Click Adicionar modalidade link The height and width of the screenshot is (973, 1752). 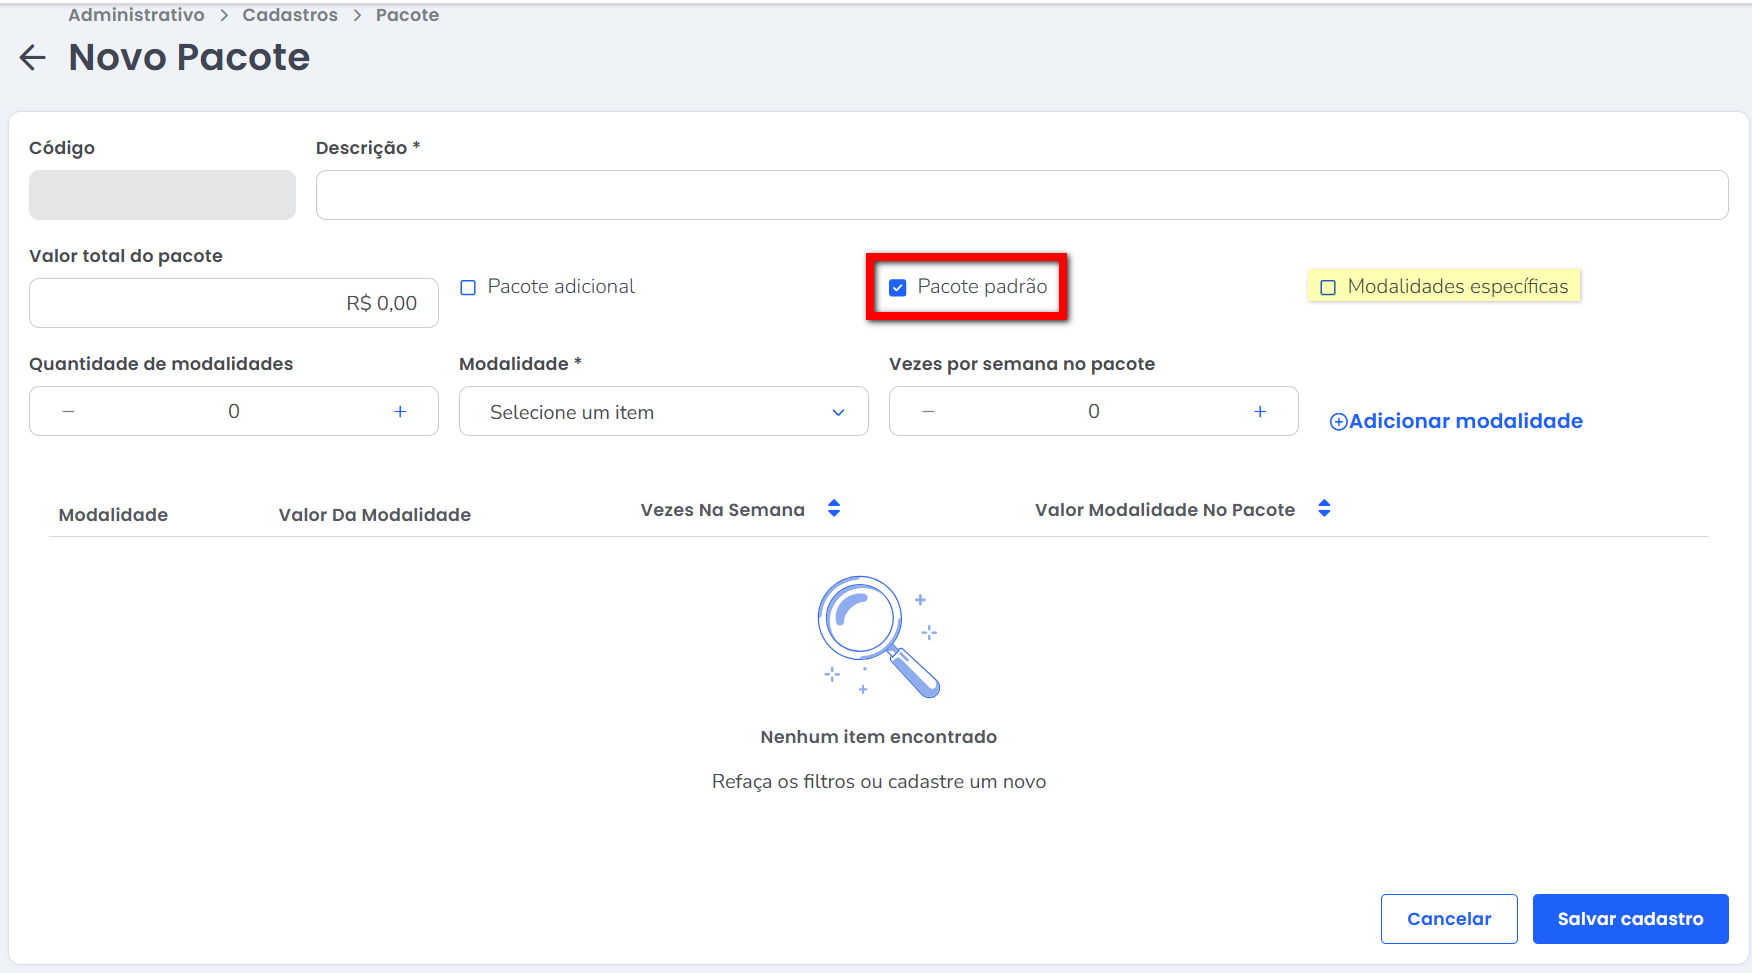[1456, 421]
